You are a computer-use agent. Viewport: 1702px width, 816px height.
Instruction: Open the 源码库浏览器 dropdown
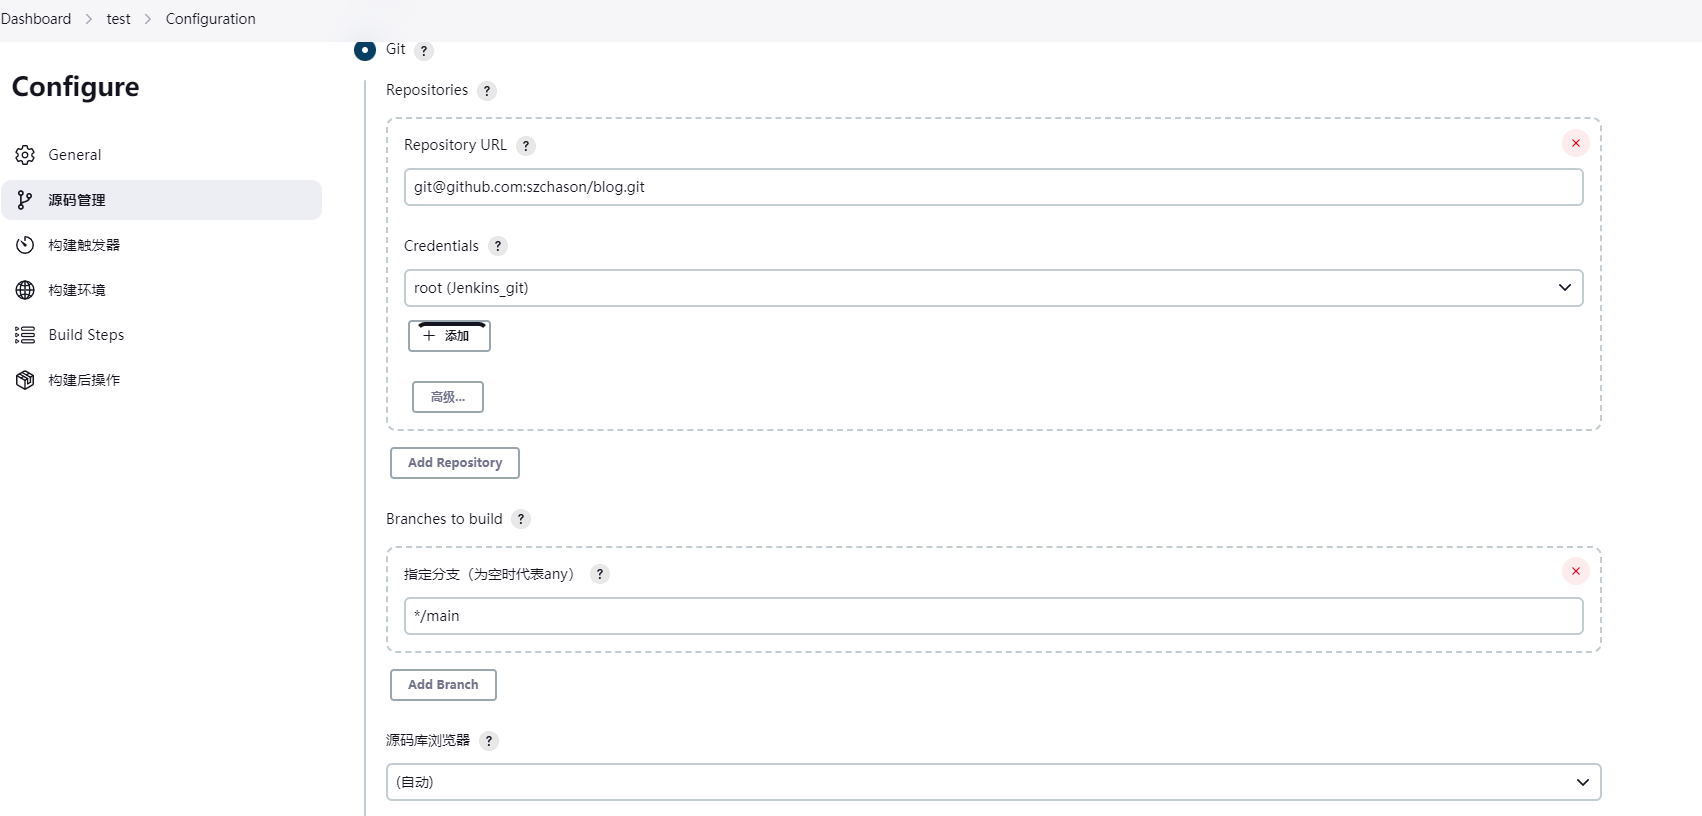click(993, 782)
